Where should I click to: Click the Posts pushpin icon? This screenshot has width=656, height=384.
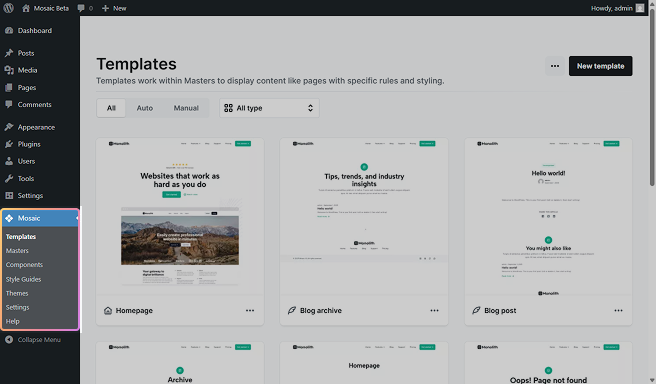click(x=9, y=53)
